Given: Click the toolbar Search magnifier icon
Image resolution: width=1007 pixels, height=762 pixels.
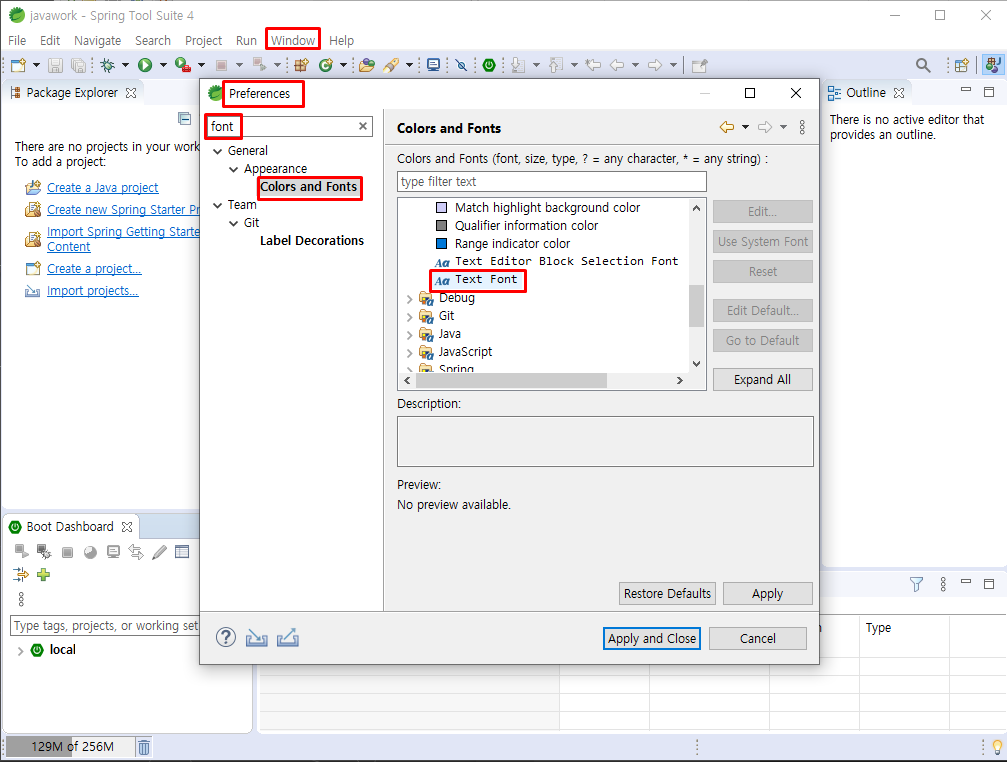Looking at the screenshot, I should coord(923,65).
